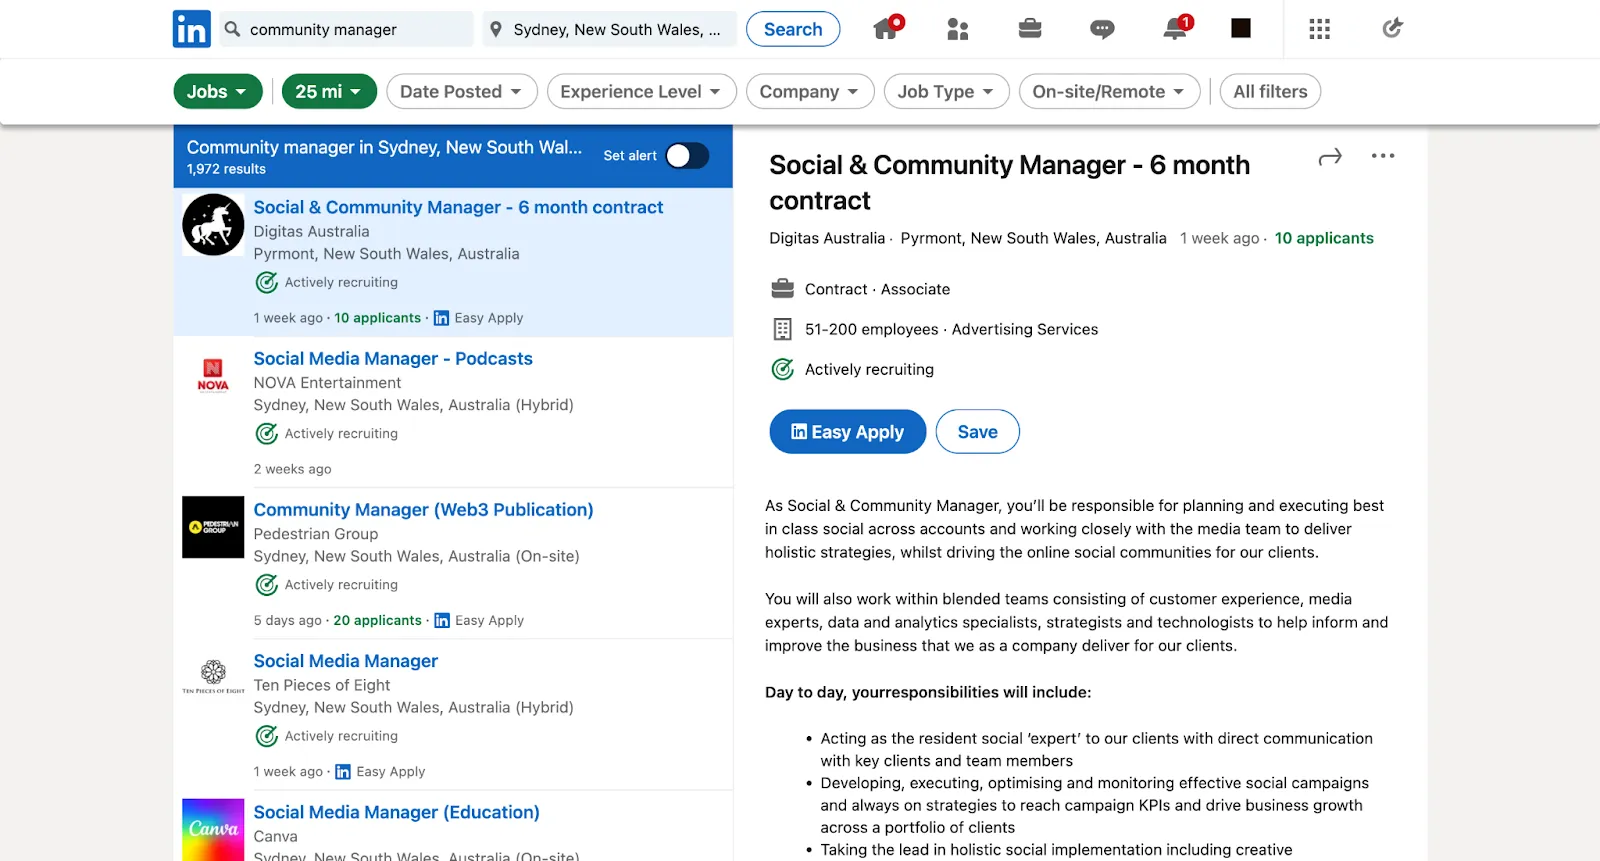This screenshot has width=1600, height=861.
Task: Expand the Experience Level filter
Action: (x=641, y=92)
